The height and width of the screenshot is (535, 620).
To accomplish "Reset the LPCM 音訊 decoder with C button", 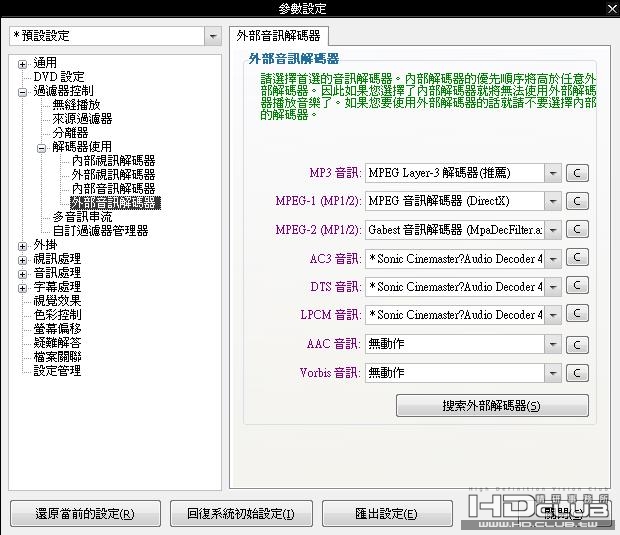I will [x=577, y=314].
